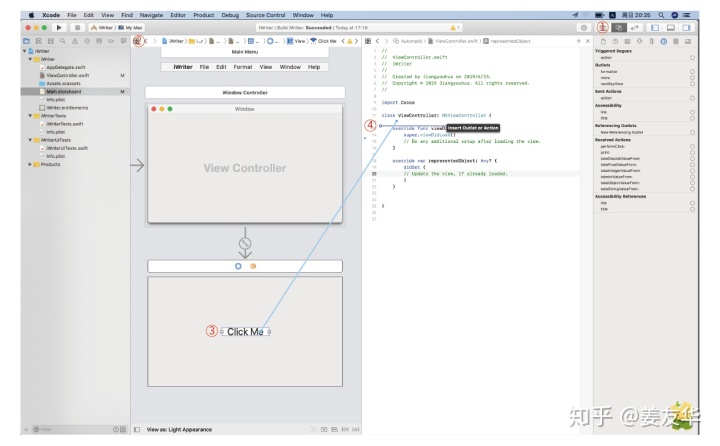
Task: Toggle the Inspectors panel visibility
Action: 686,28
